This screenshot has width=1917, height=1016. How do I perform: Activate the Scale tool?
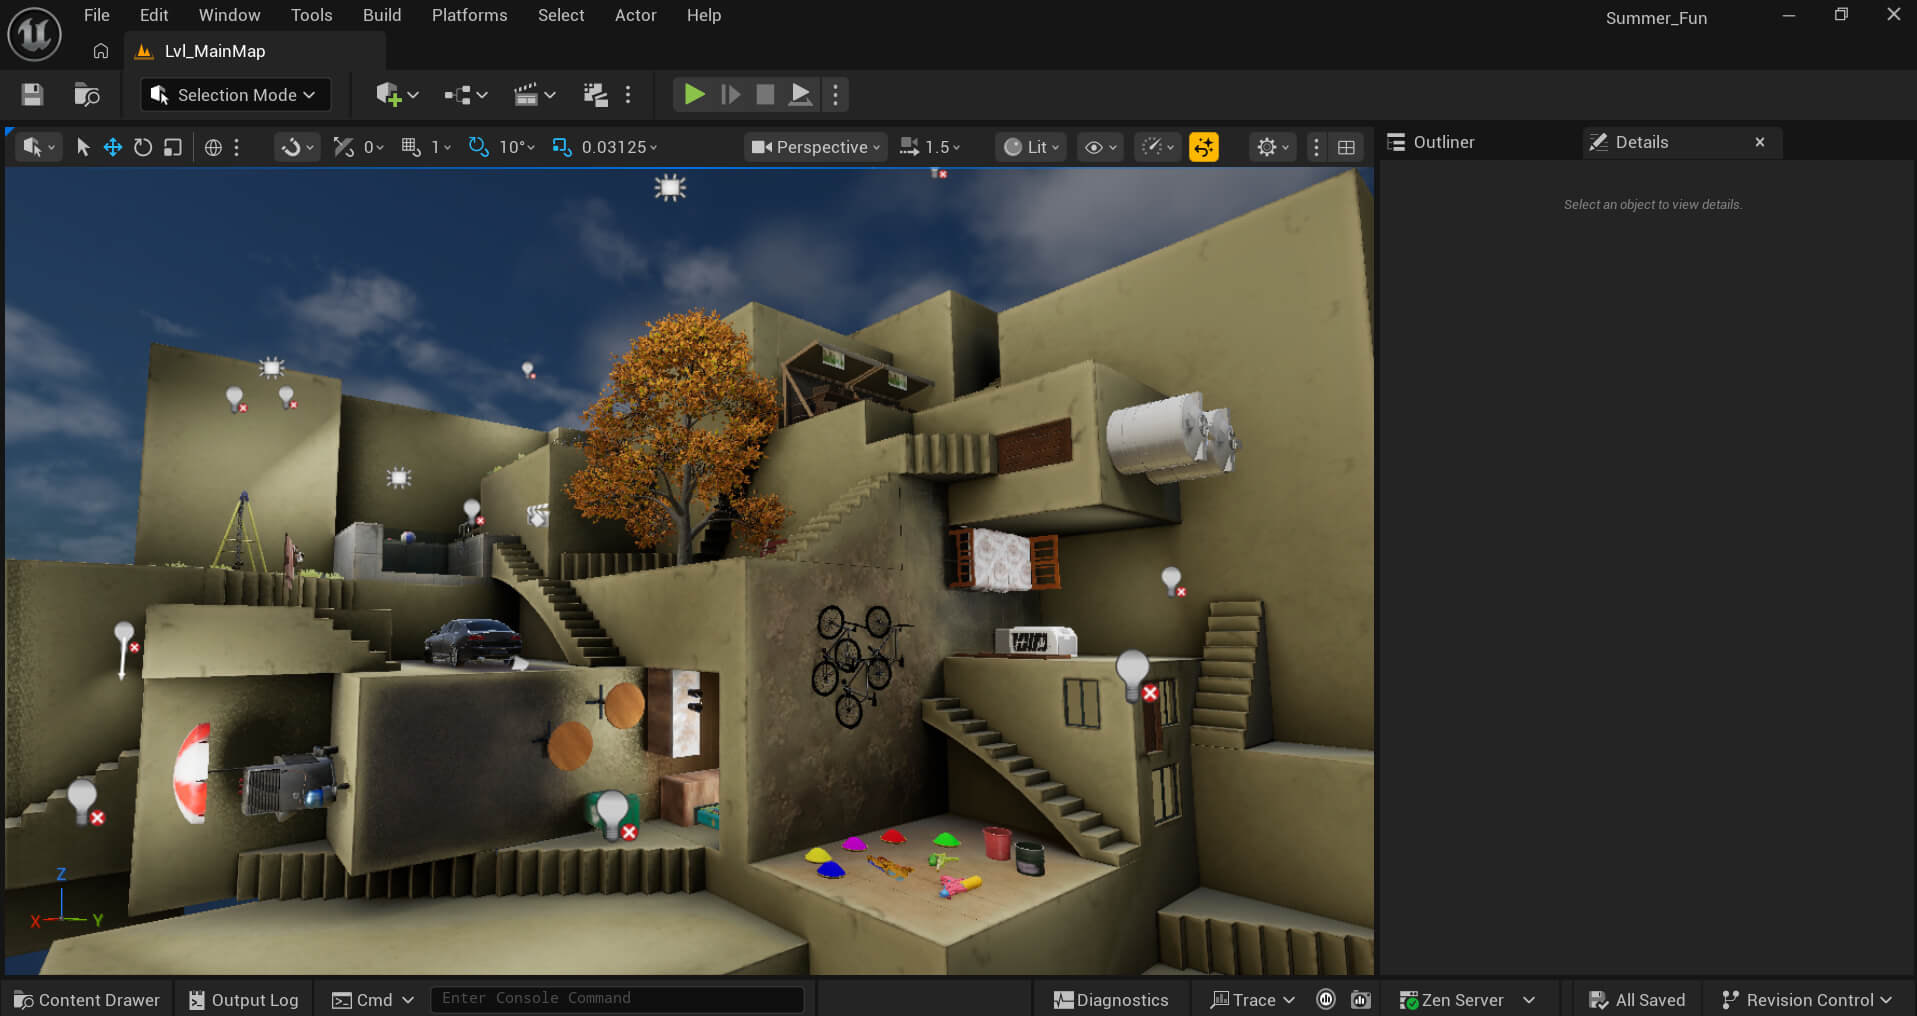[x=173, y=147]
